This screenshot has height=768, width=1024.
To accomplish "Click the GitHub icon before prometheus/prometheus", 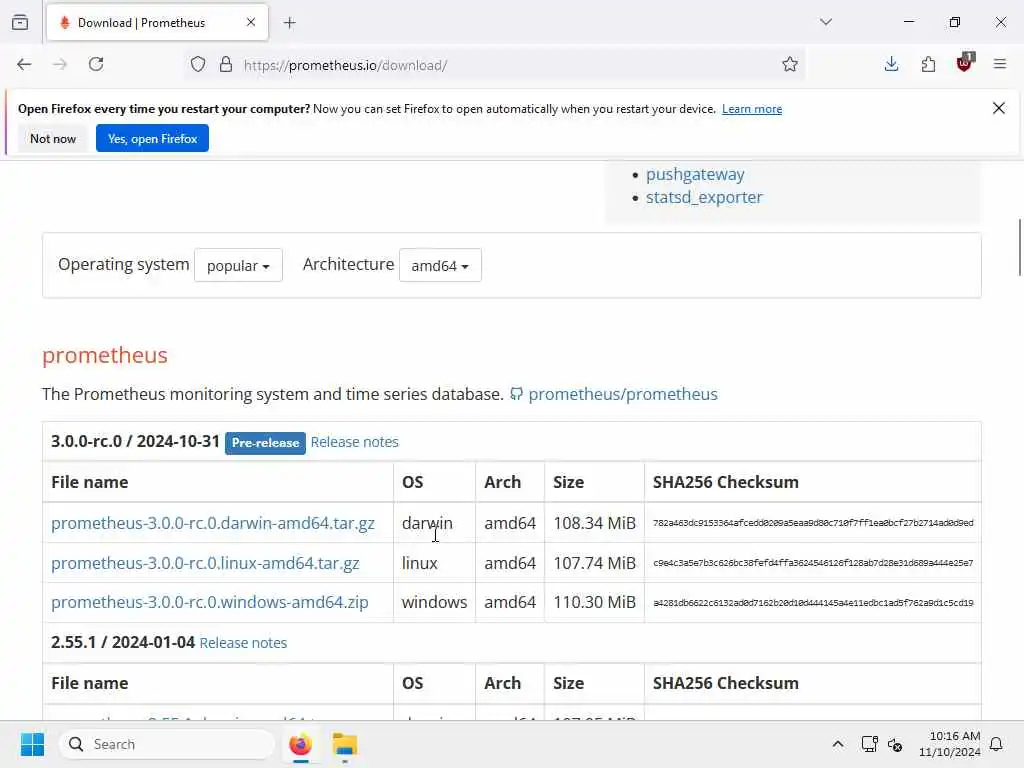I will coord(516,394).
